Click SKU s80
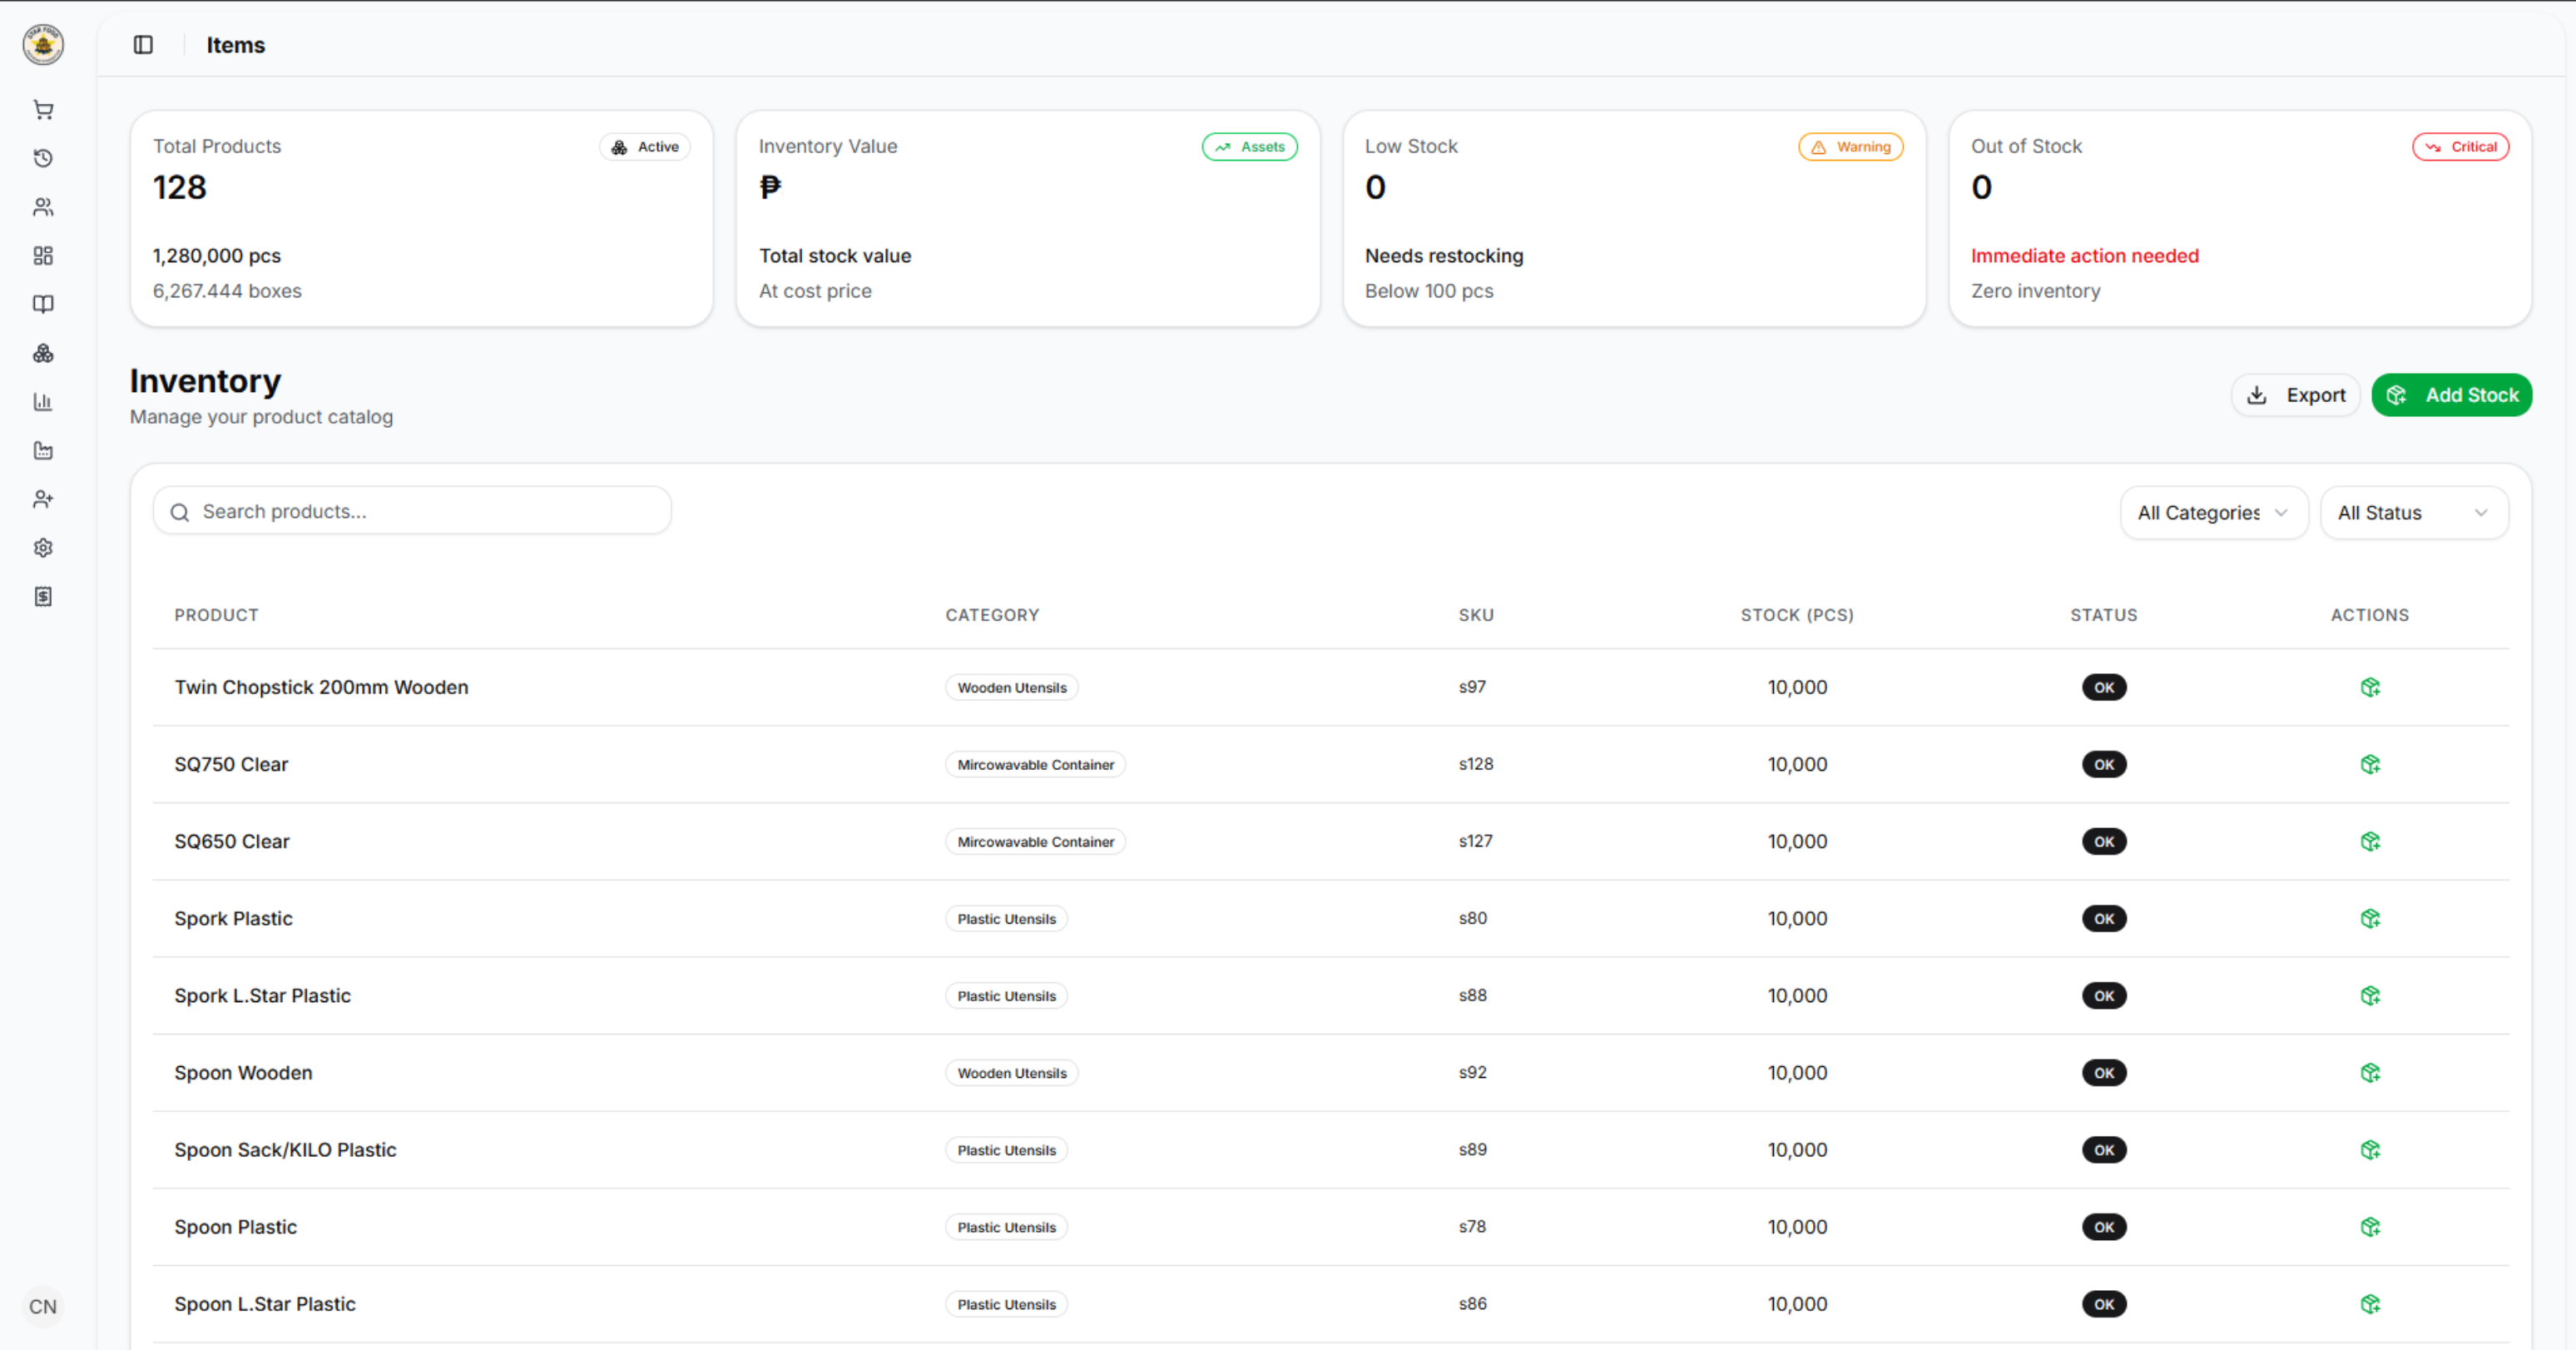The width and height of the screenshot is (2576, 1350). (1473, 918)
